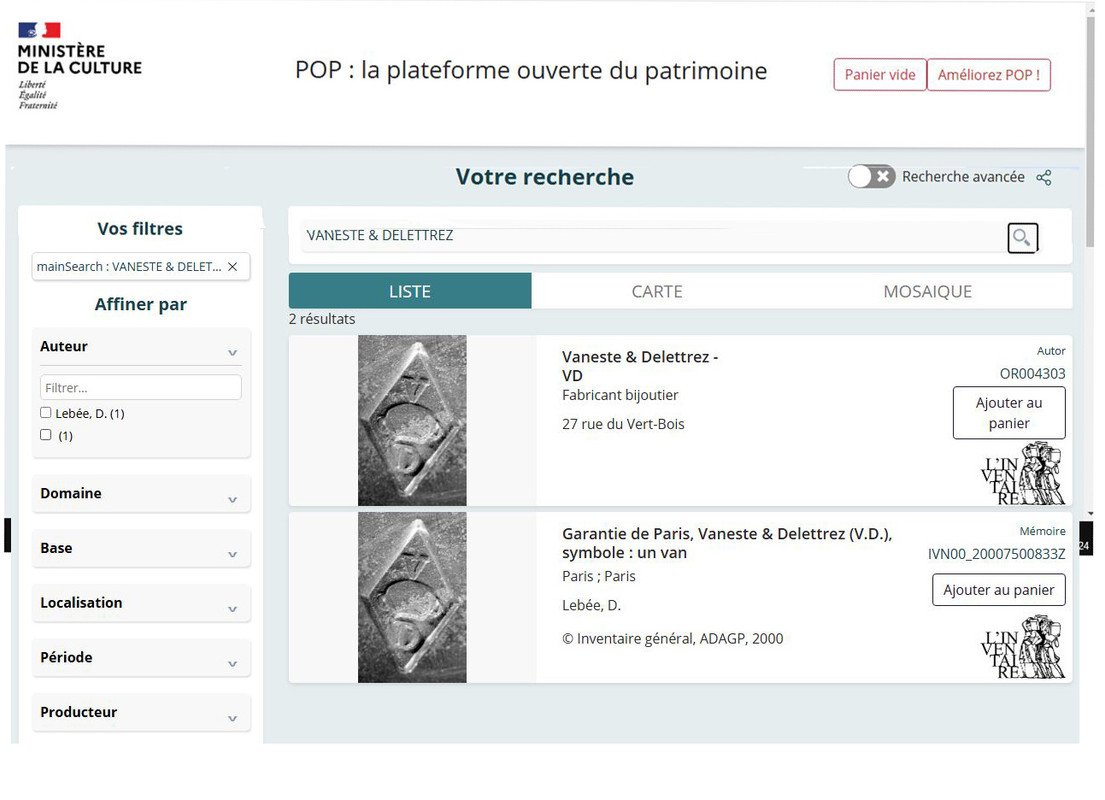Expand the Base filter section
The width and height of the screenshot is (1105, 800).
tap(141, 548)
